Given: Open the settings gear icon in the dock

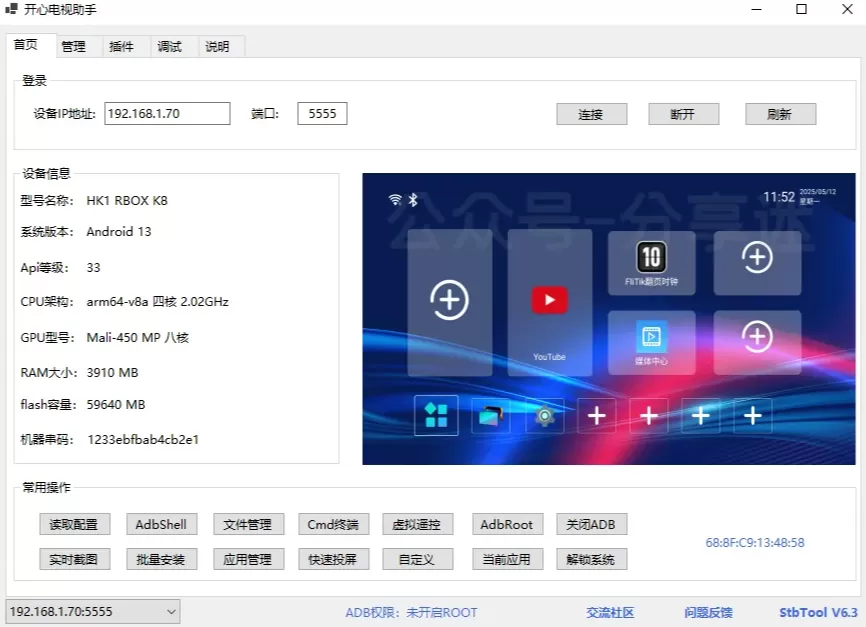Looking at the screenshot, I should click(544, 416).
